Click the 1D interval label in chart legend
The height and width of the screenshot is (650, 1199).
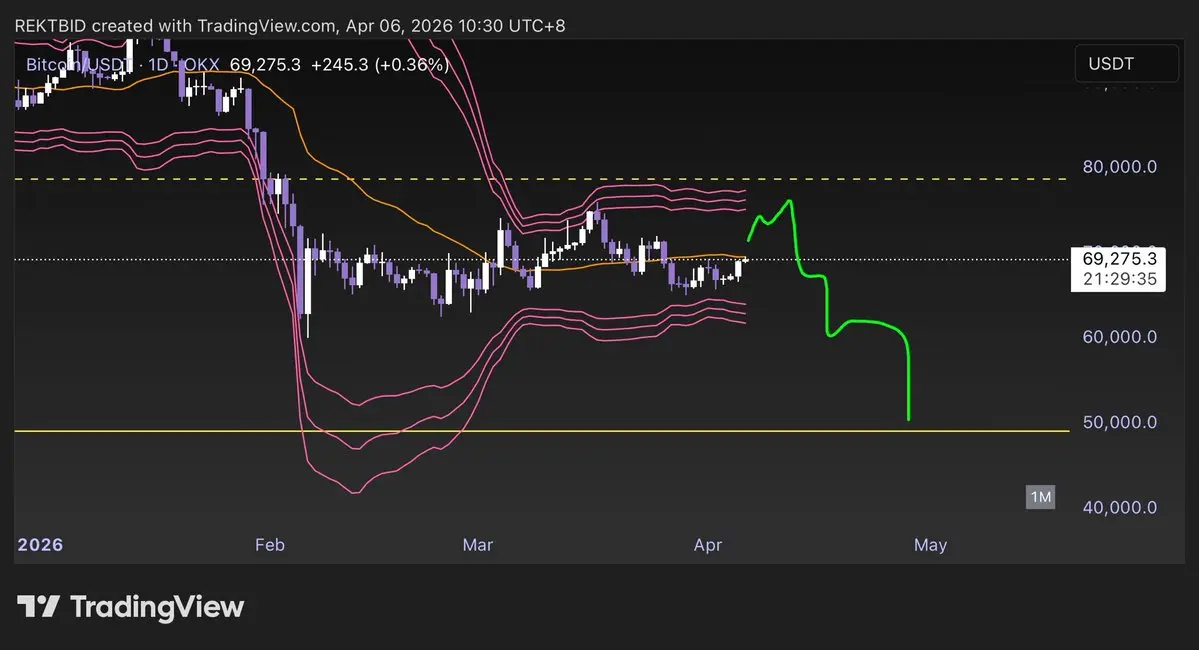click(158, 65)
